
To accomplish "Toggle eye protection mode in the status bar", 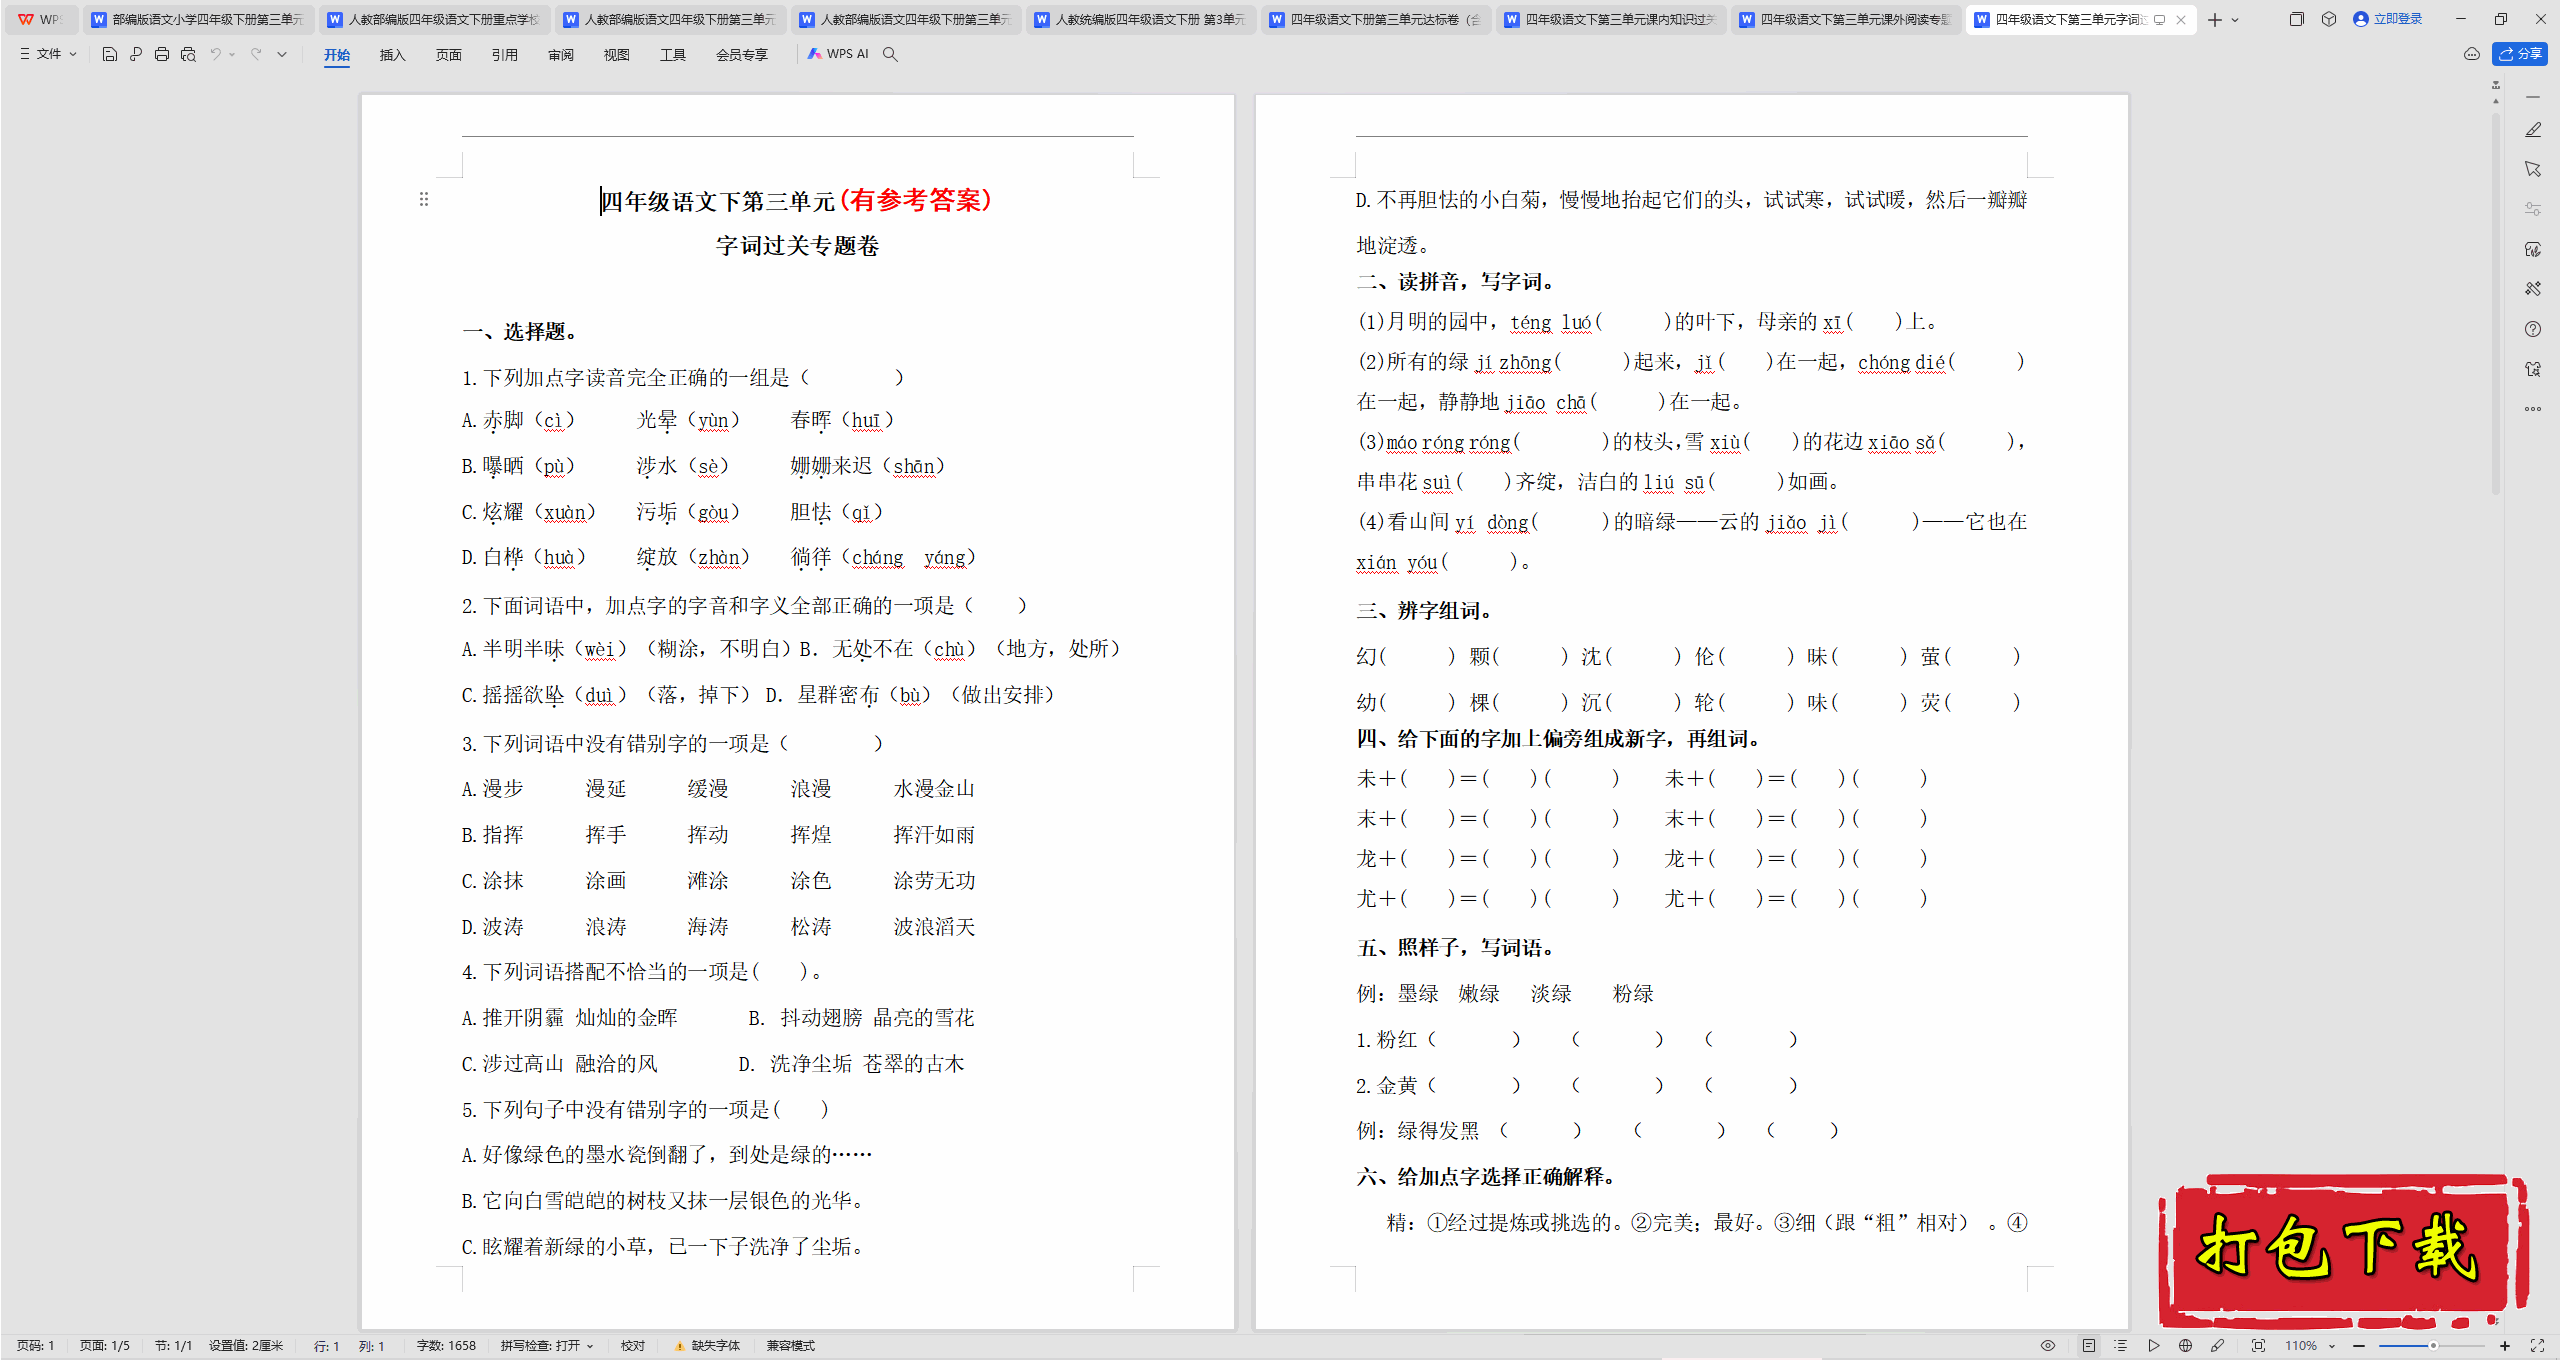I will [2048, 1346].
